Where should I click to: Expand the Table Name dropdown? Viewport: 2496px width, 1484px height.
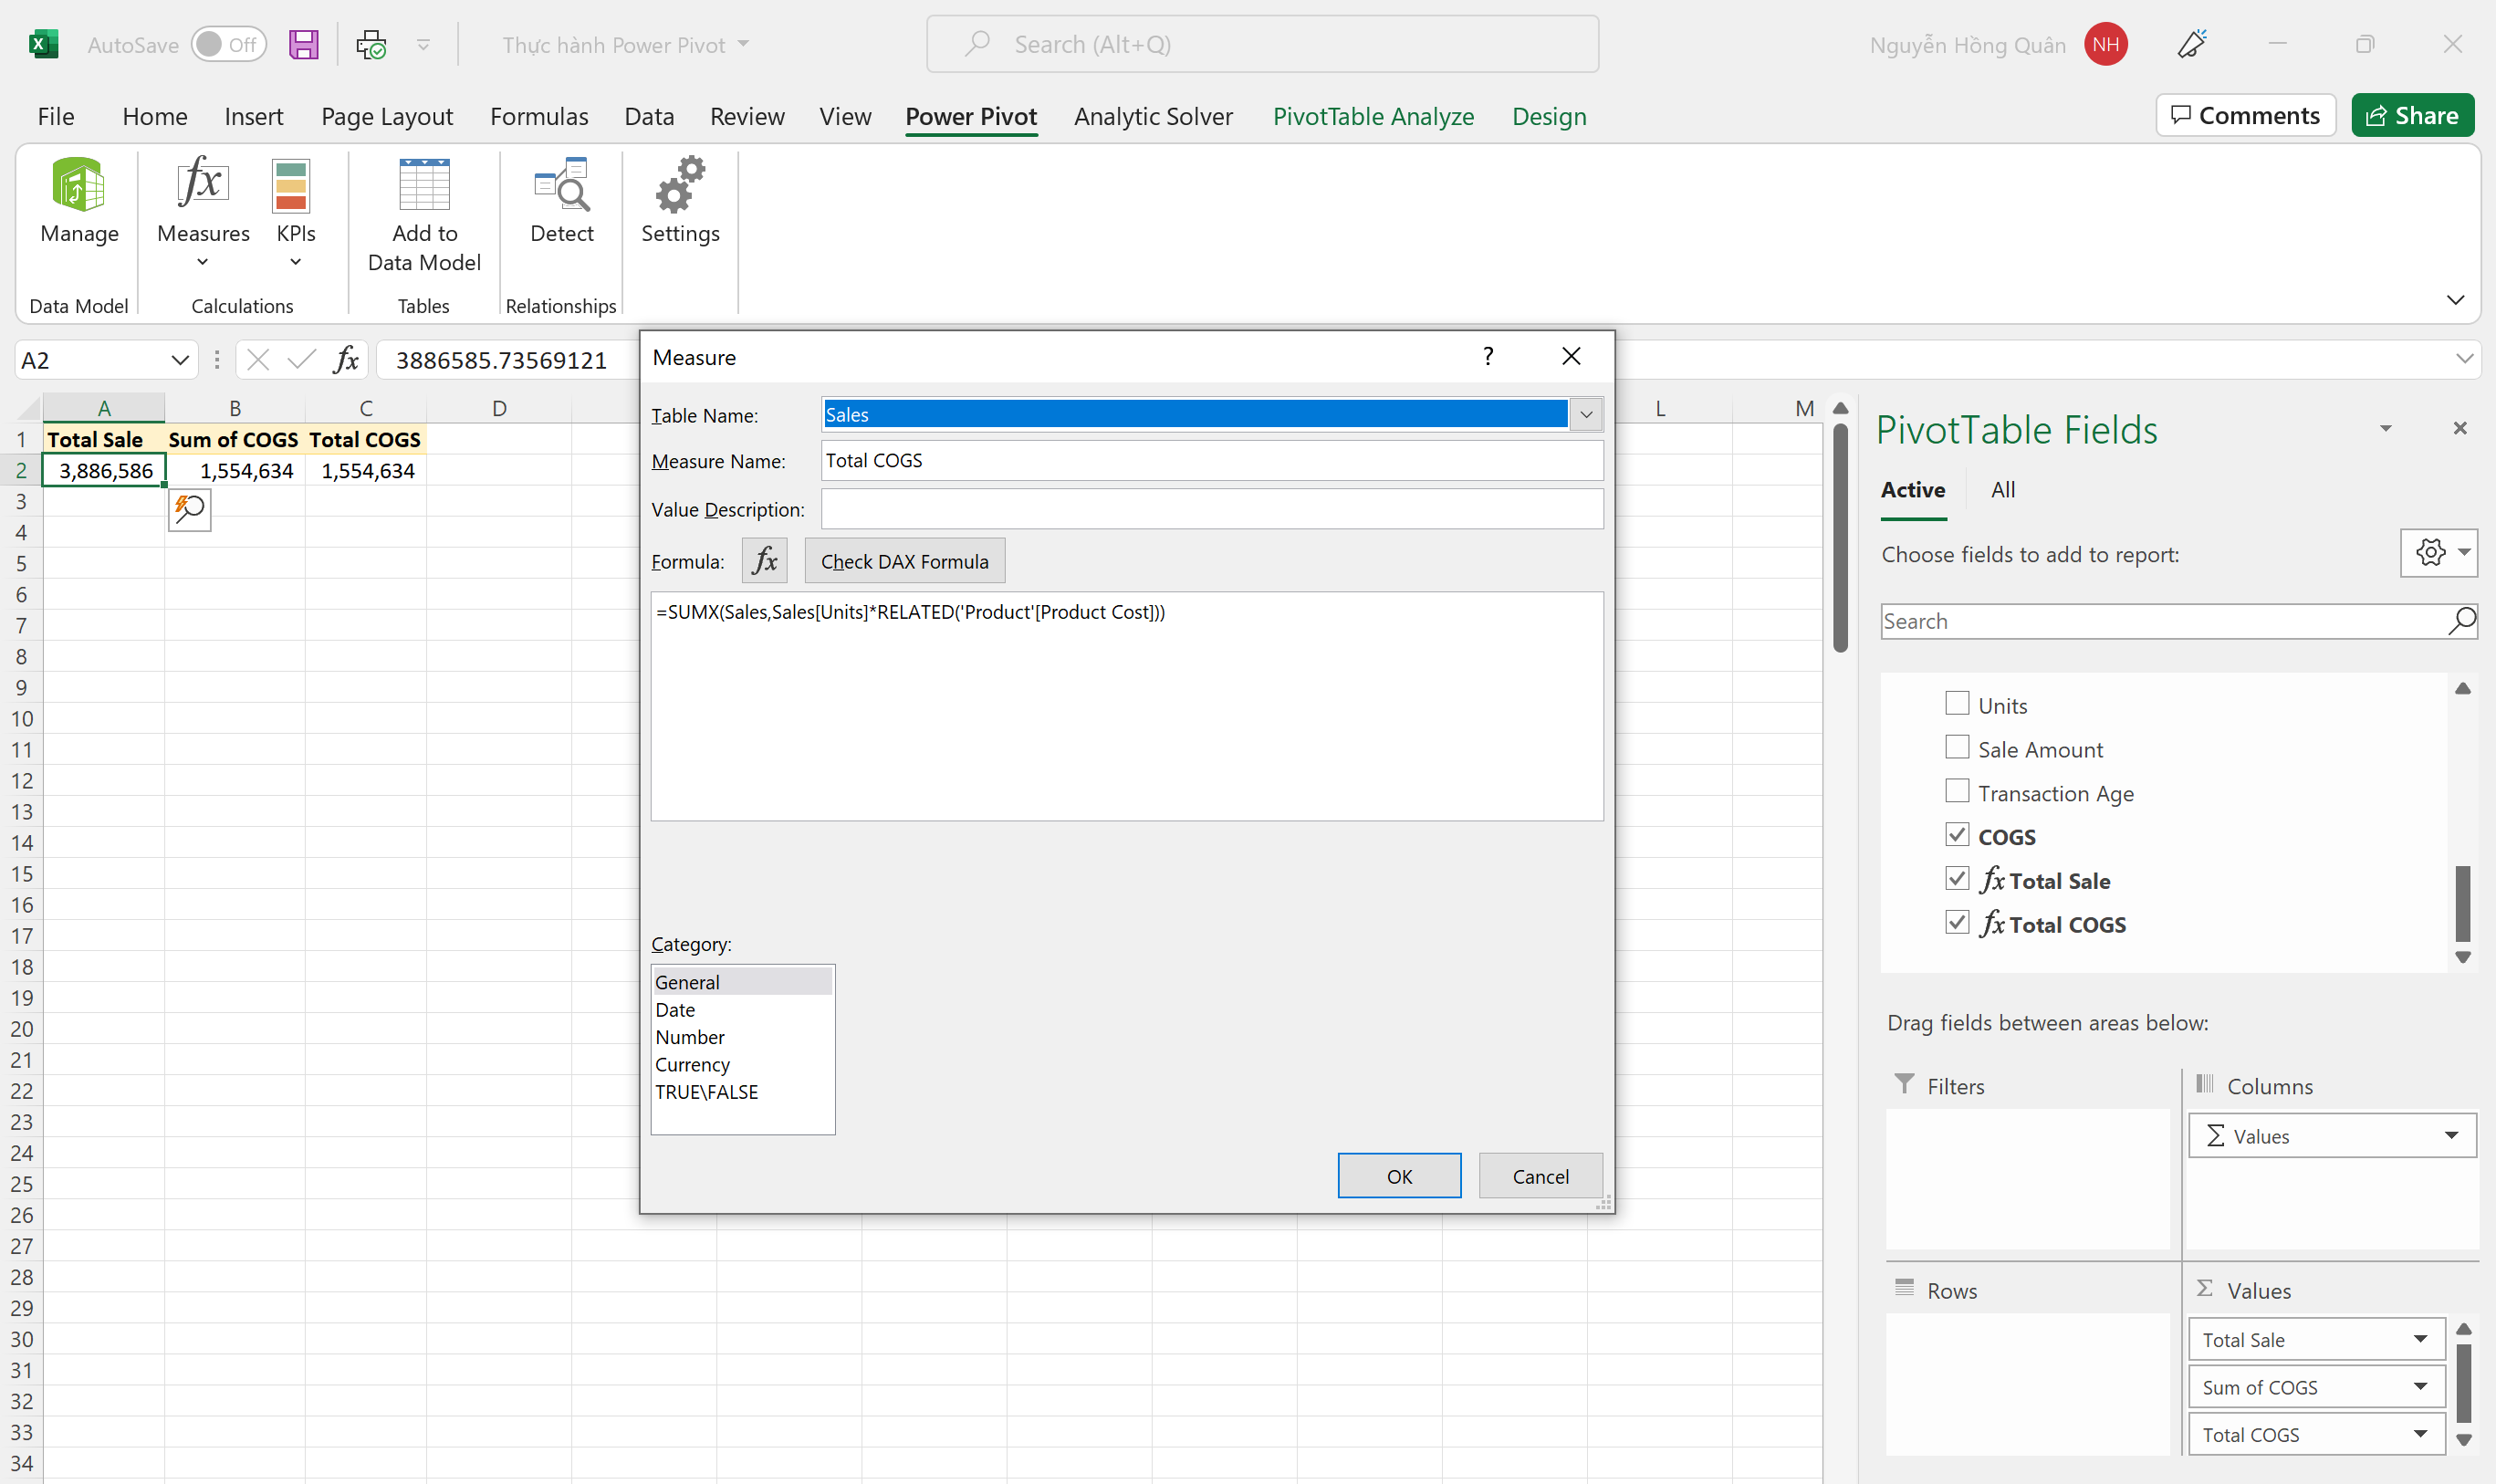(x=1586, y=415)
